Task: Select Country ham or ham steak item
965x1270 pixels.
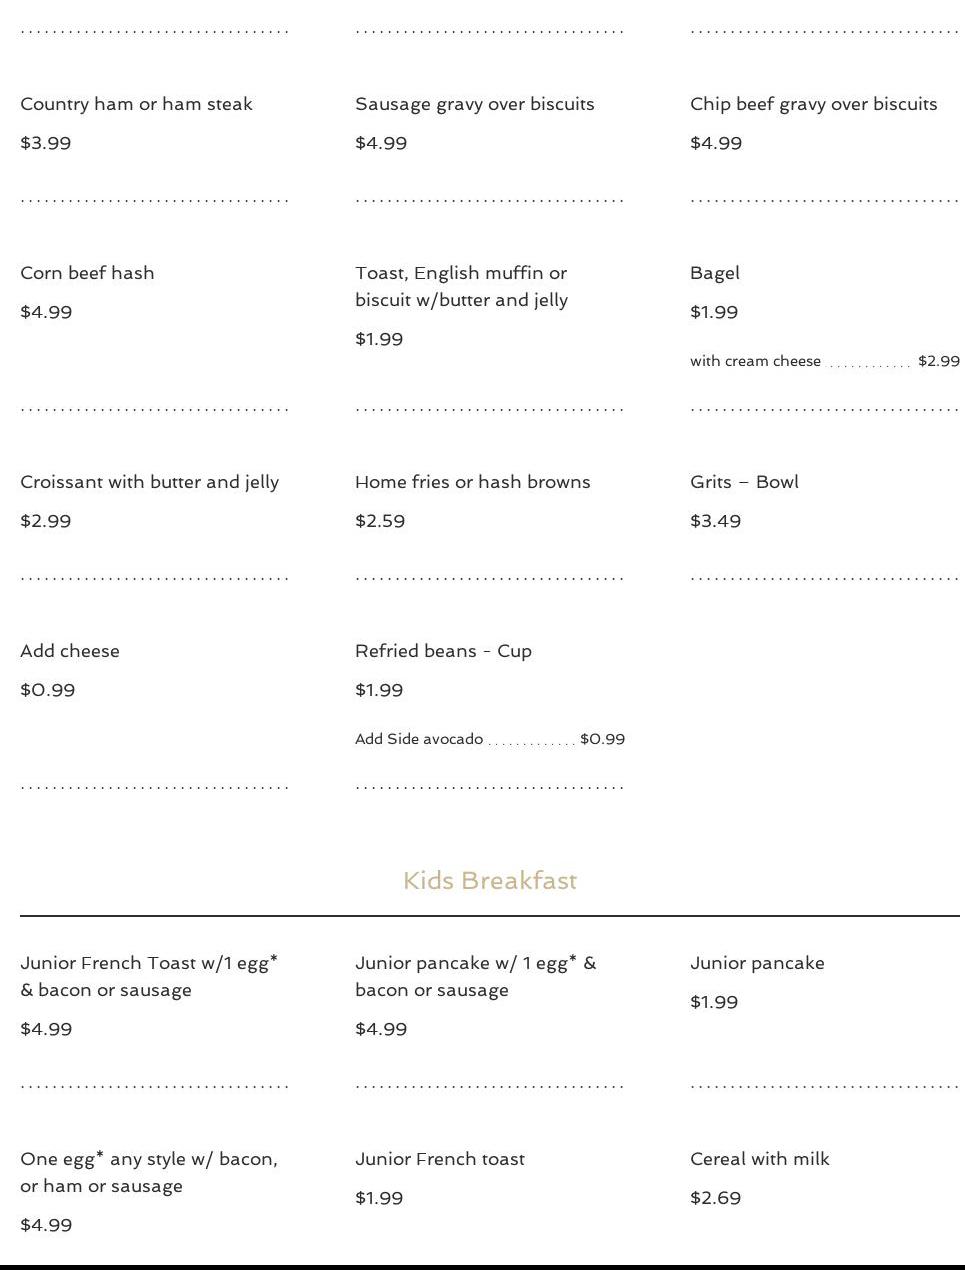Action: click(x=136, y=104)
